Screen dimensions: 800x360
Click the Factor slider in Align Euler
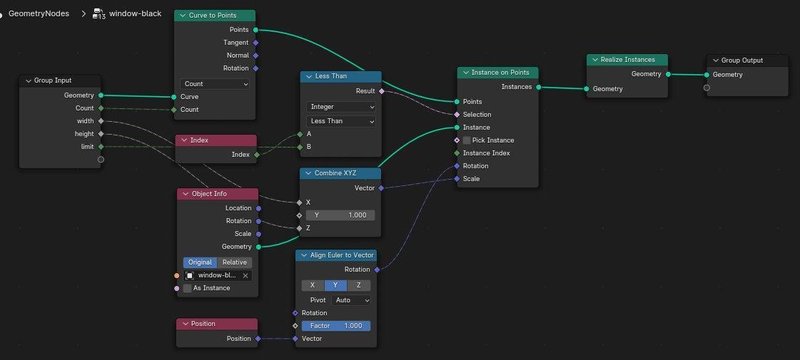click(336, 326)
